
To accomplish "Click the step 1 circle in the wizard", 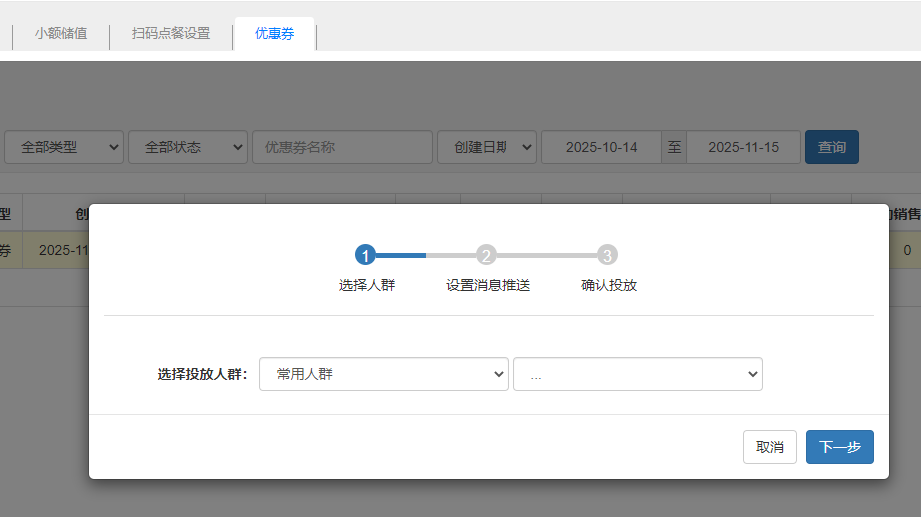I will tap(365, 255).
